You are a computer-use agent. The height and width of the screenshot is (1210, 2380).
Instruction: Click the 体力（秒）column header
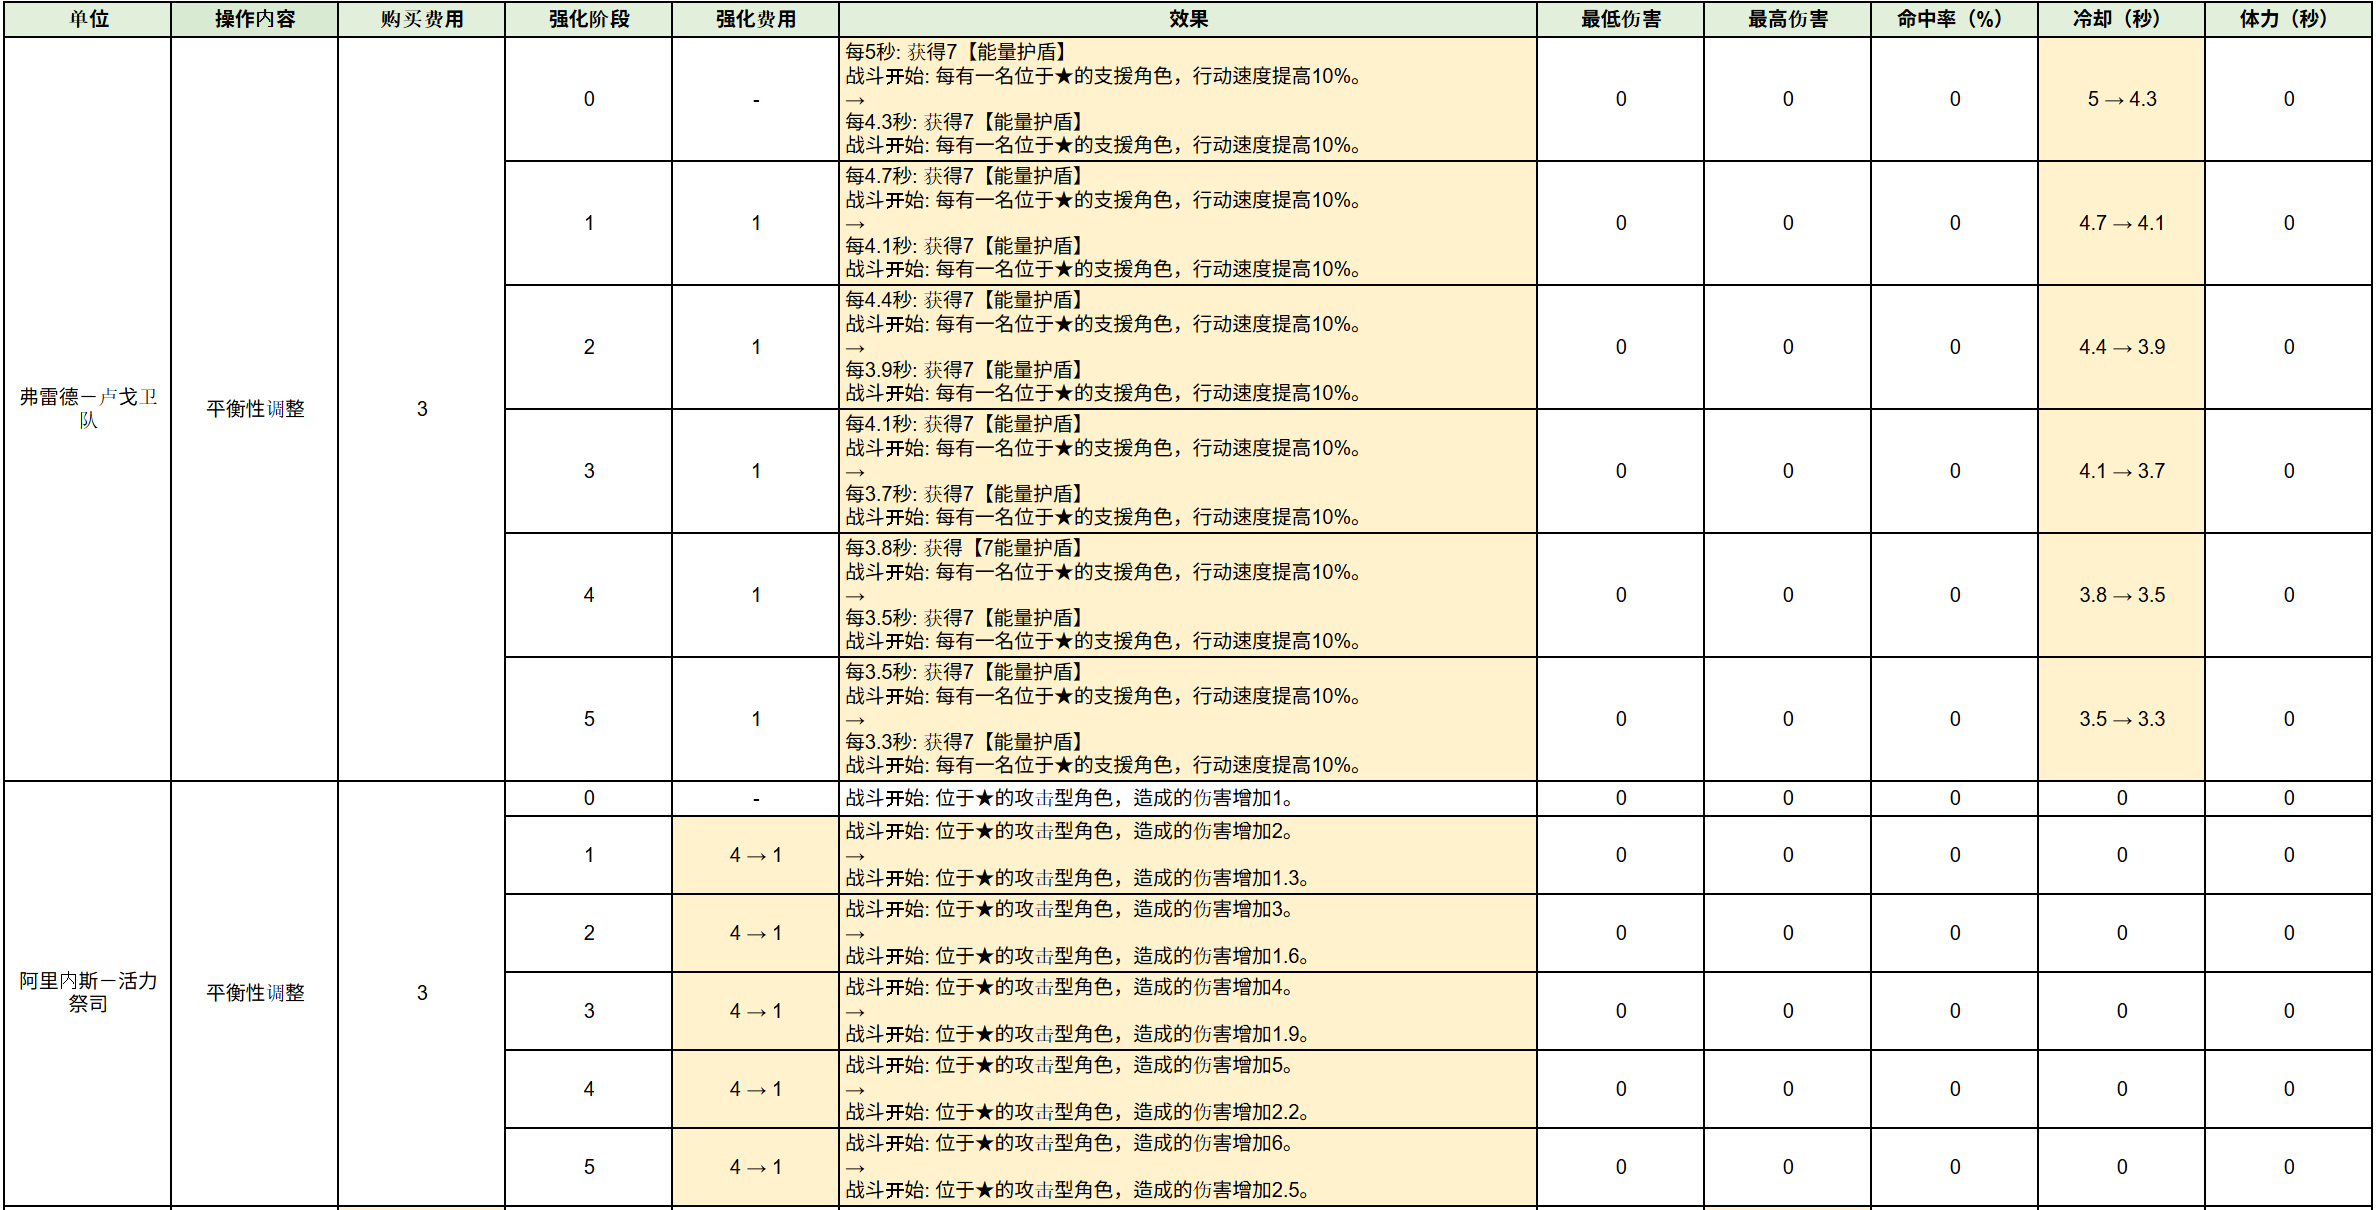coord(2289,19)
